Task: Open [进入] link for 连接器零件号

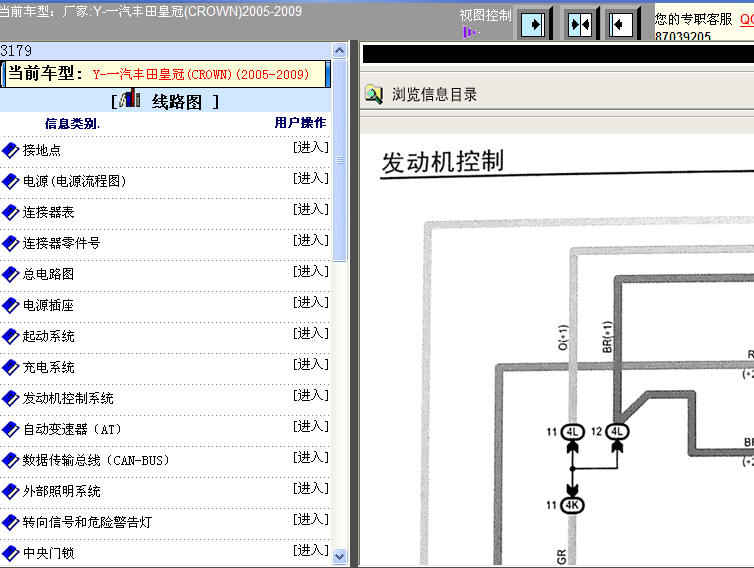Action: (311, 240)
